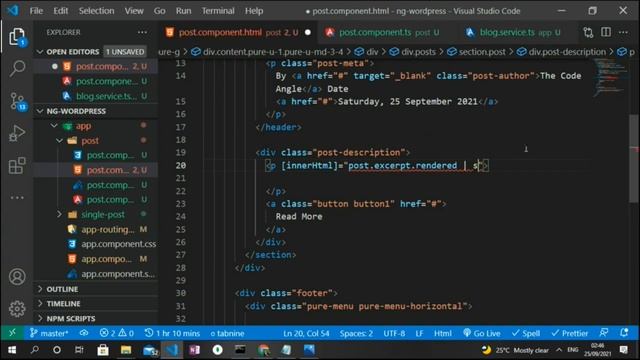Collapse the Open Editors section
This screenshot has height=360, width=640.
pyautogui.click(x=40, y=52)
